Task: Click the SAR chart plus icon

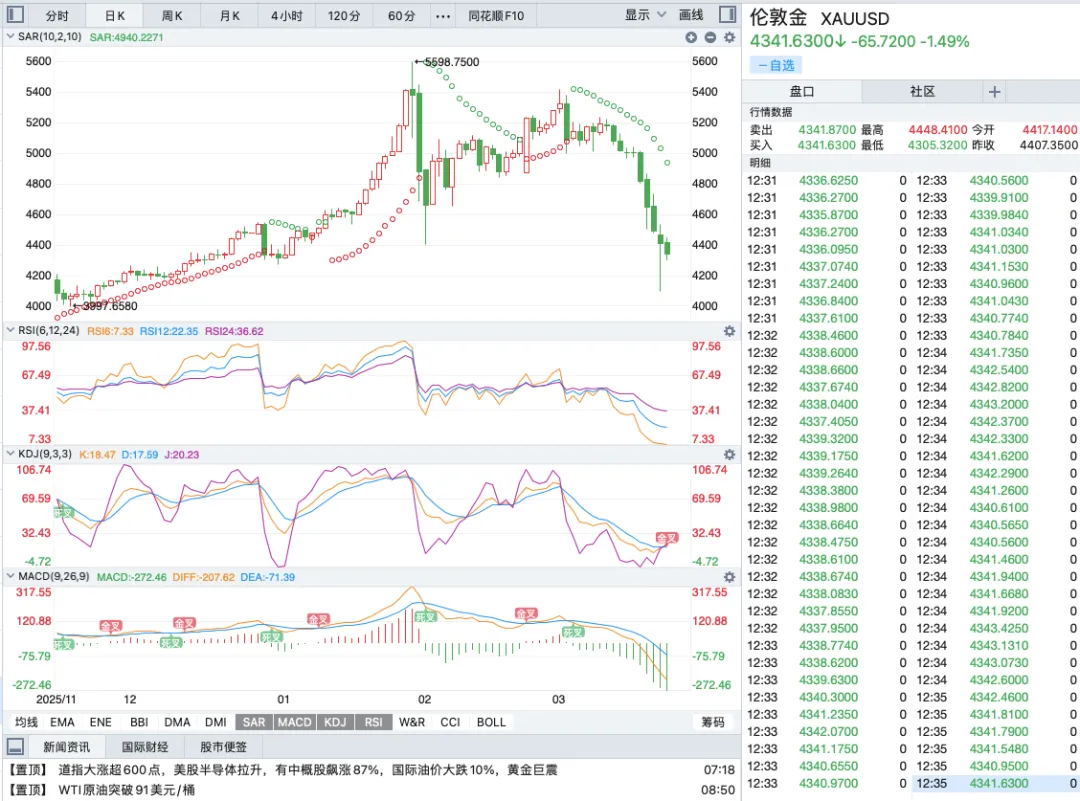Action: (x=691, y=37)
